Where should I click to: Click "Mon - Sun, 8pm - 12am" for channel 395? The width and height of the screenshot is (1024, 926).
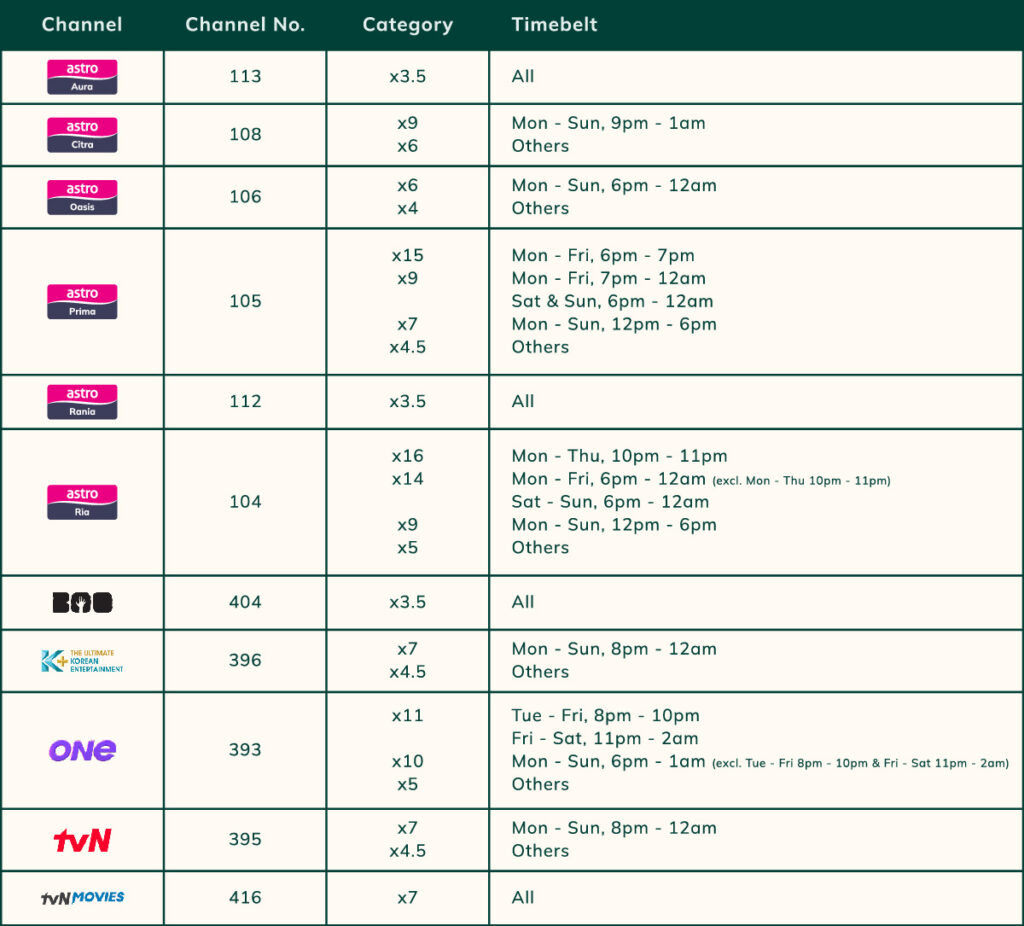614,828
